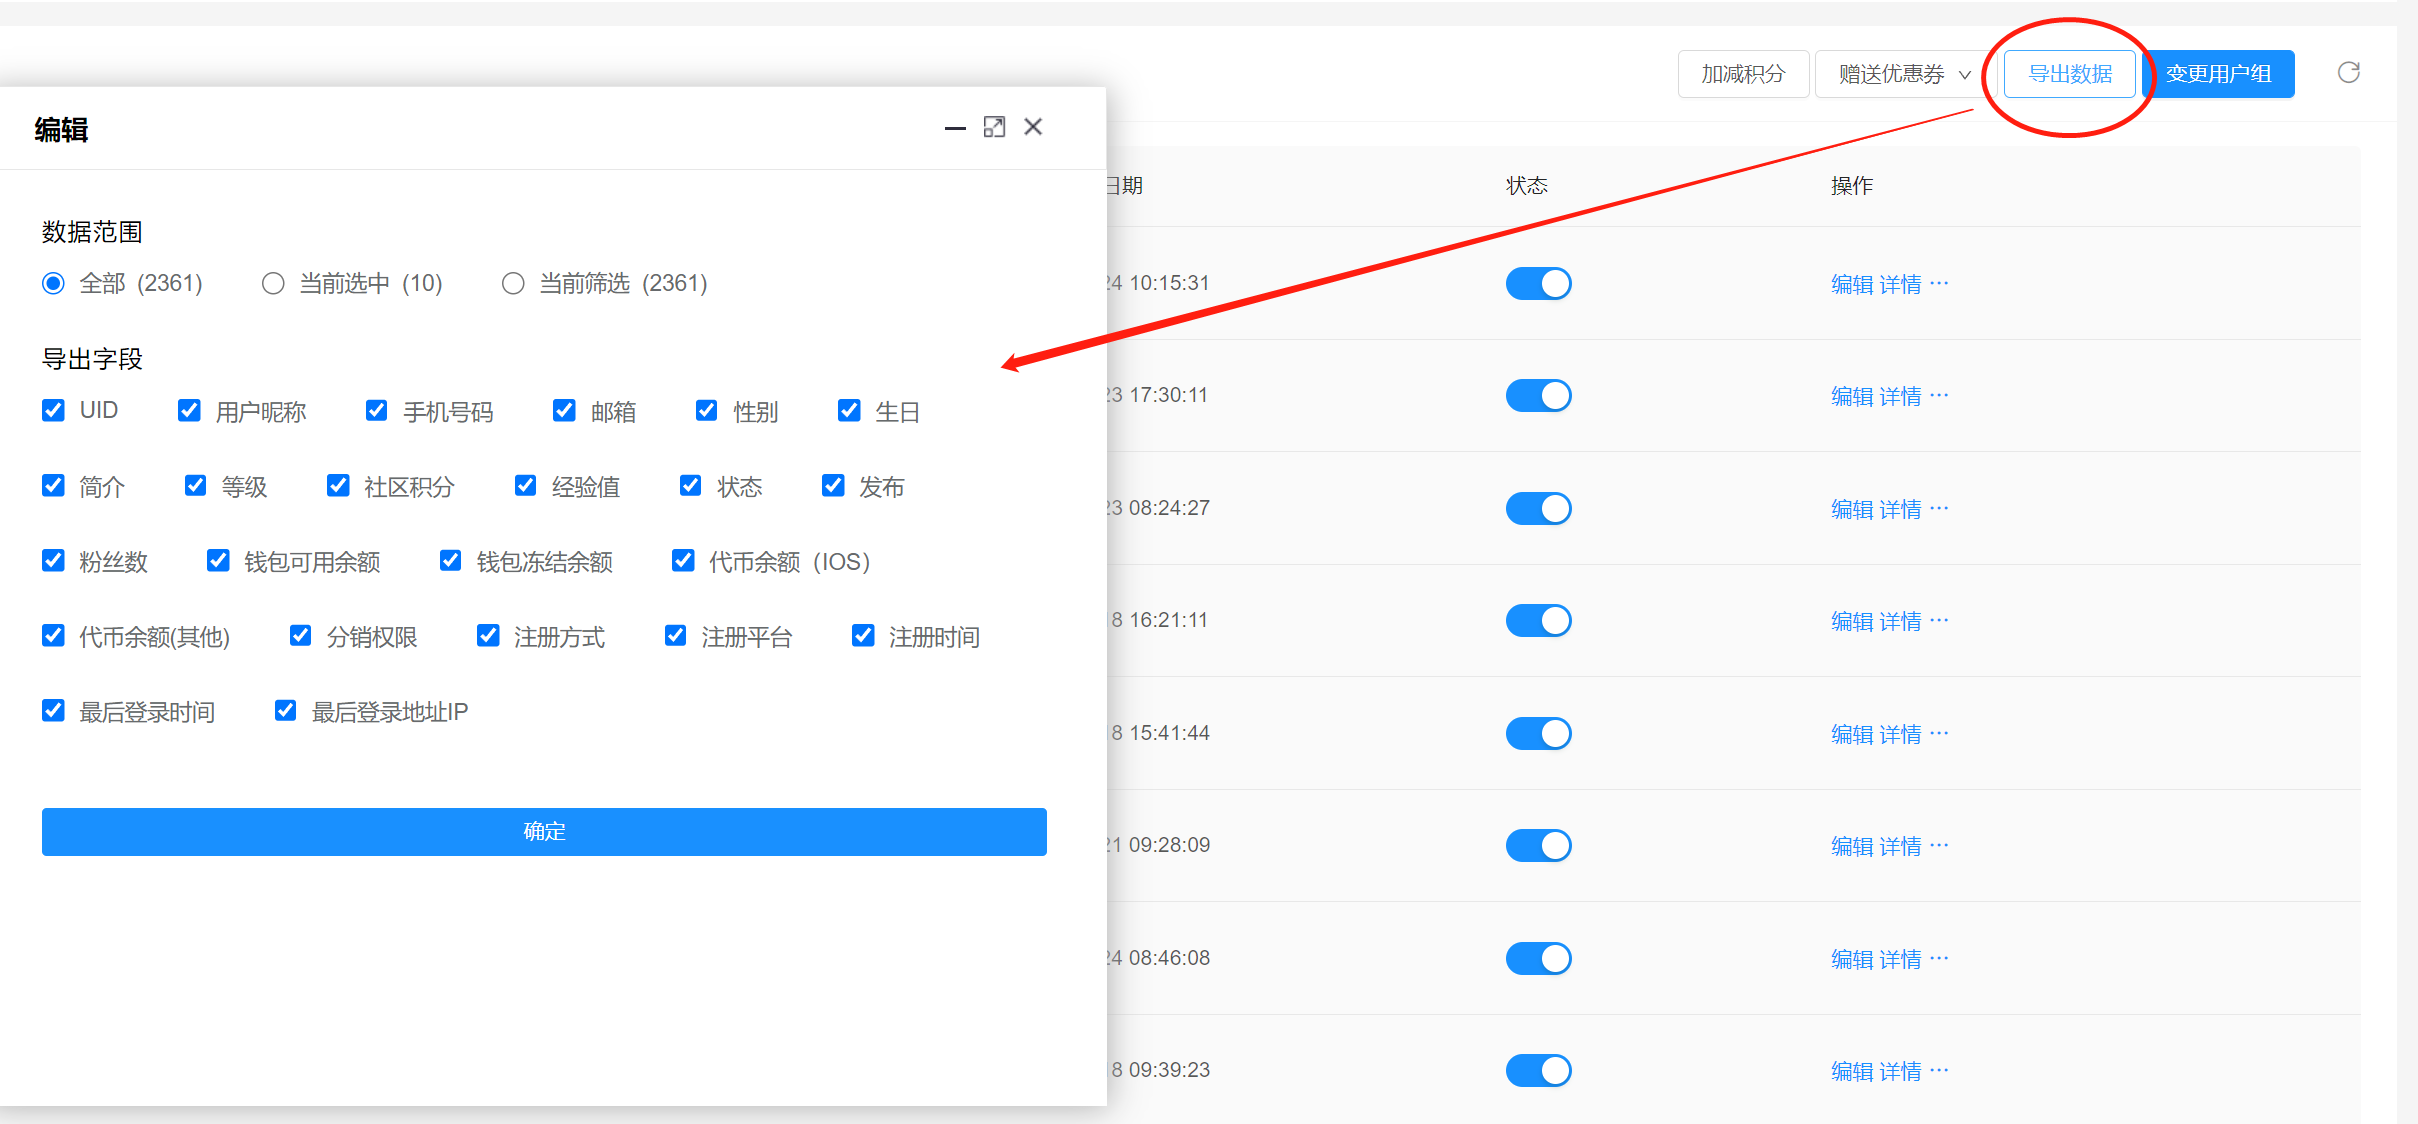Select the 当前选中 (10) radio option

coord(273,284)
